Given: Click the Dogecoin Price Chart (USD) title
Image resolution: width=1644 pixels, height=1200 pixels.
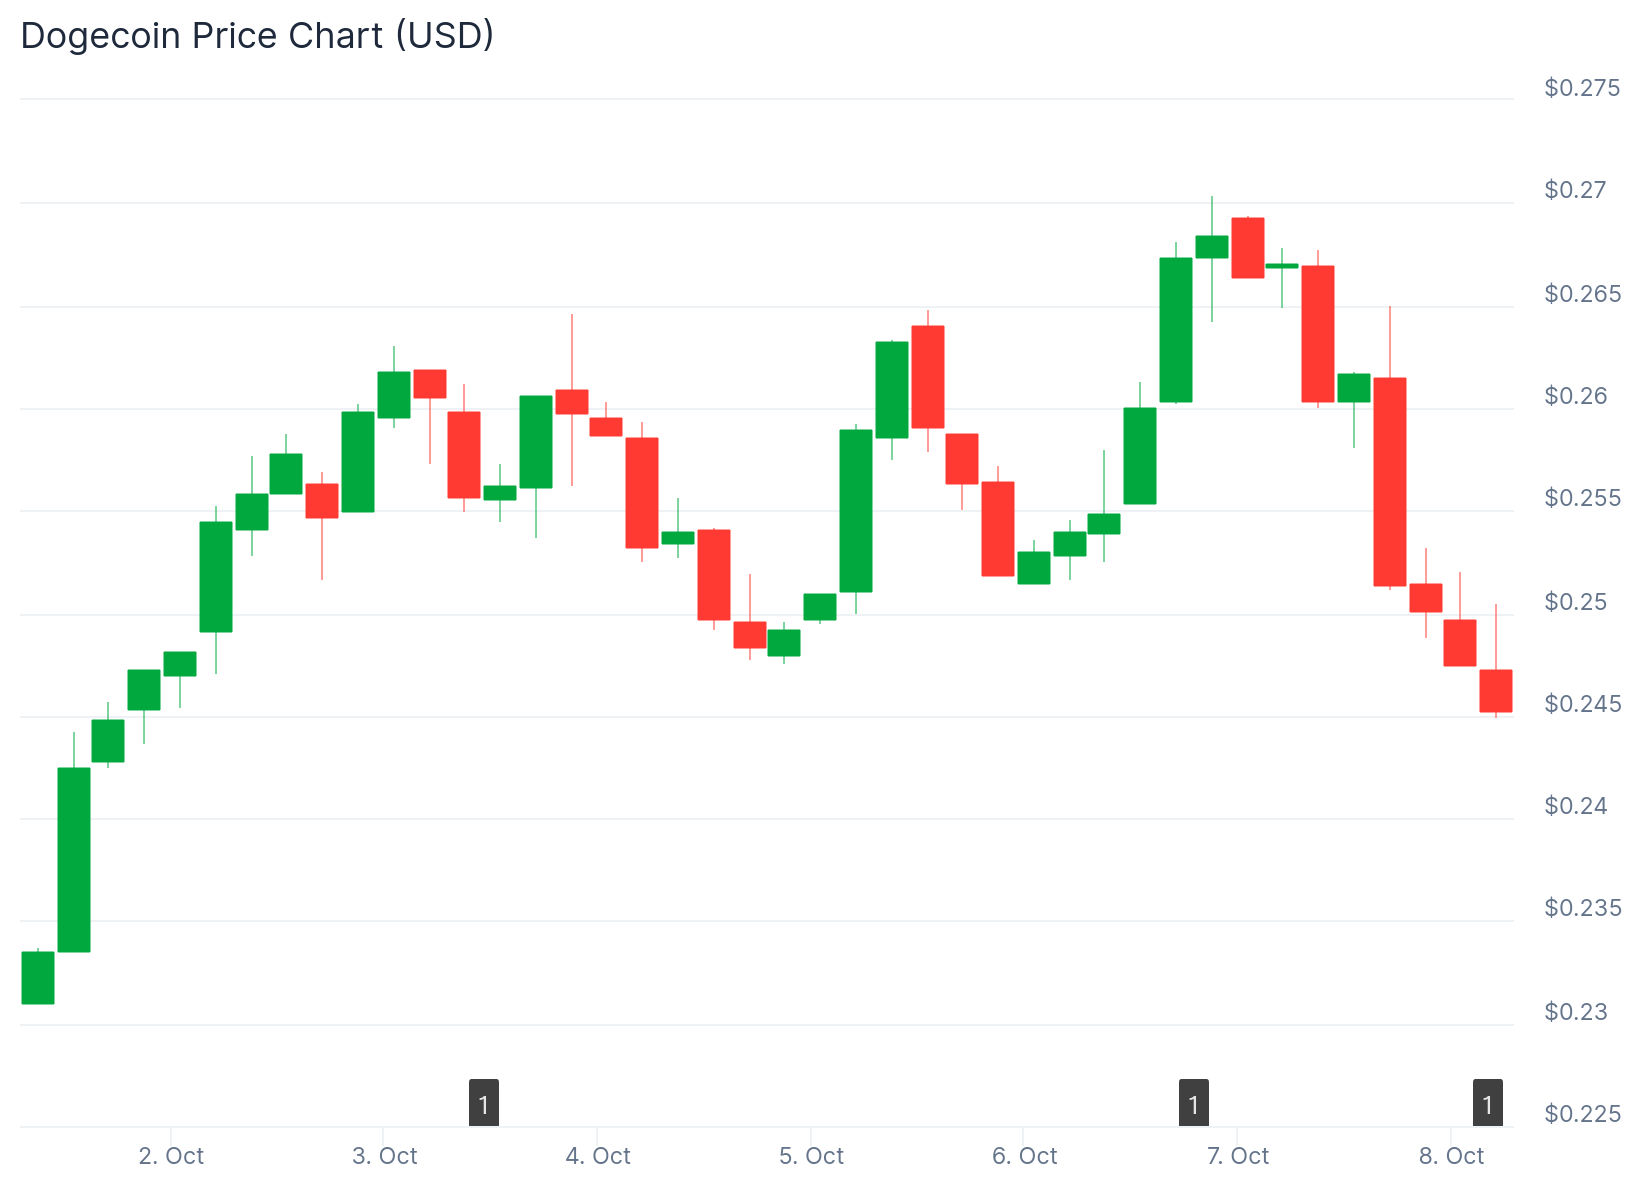Looking at the screenshot, I should [x=257, y=36].
